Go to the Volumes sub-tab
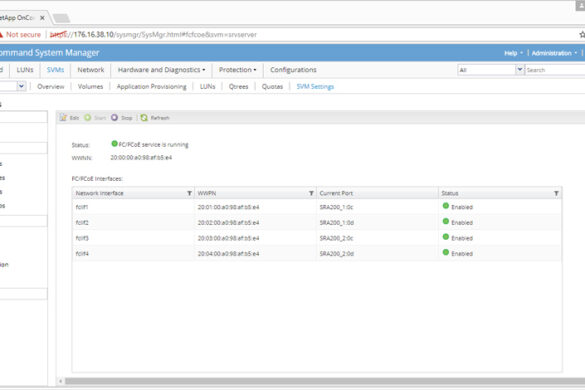Viewport: 585px width, 390px height. coord(90,87)
